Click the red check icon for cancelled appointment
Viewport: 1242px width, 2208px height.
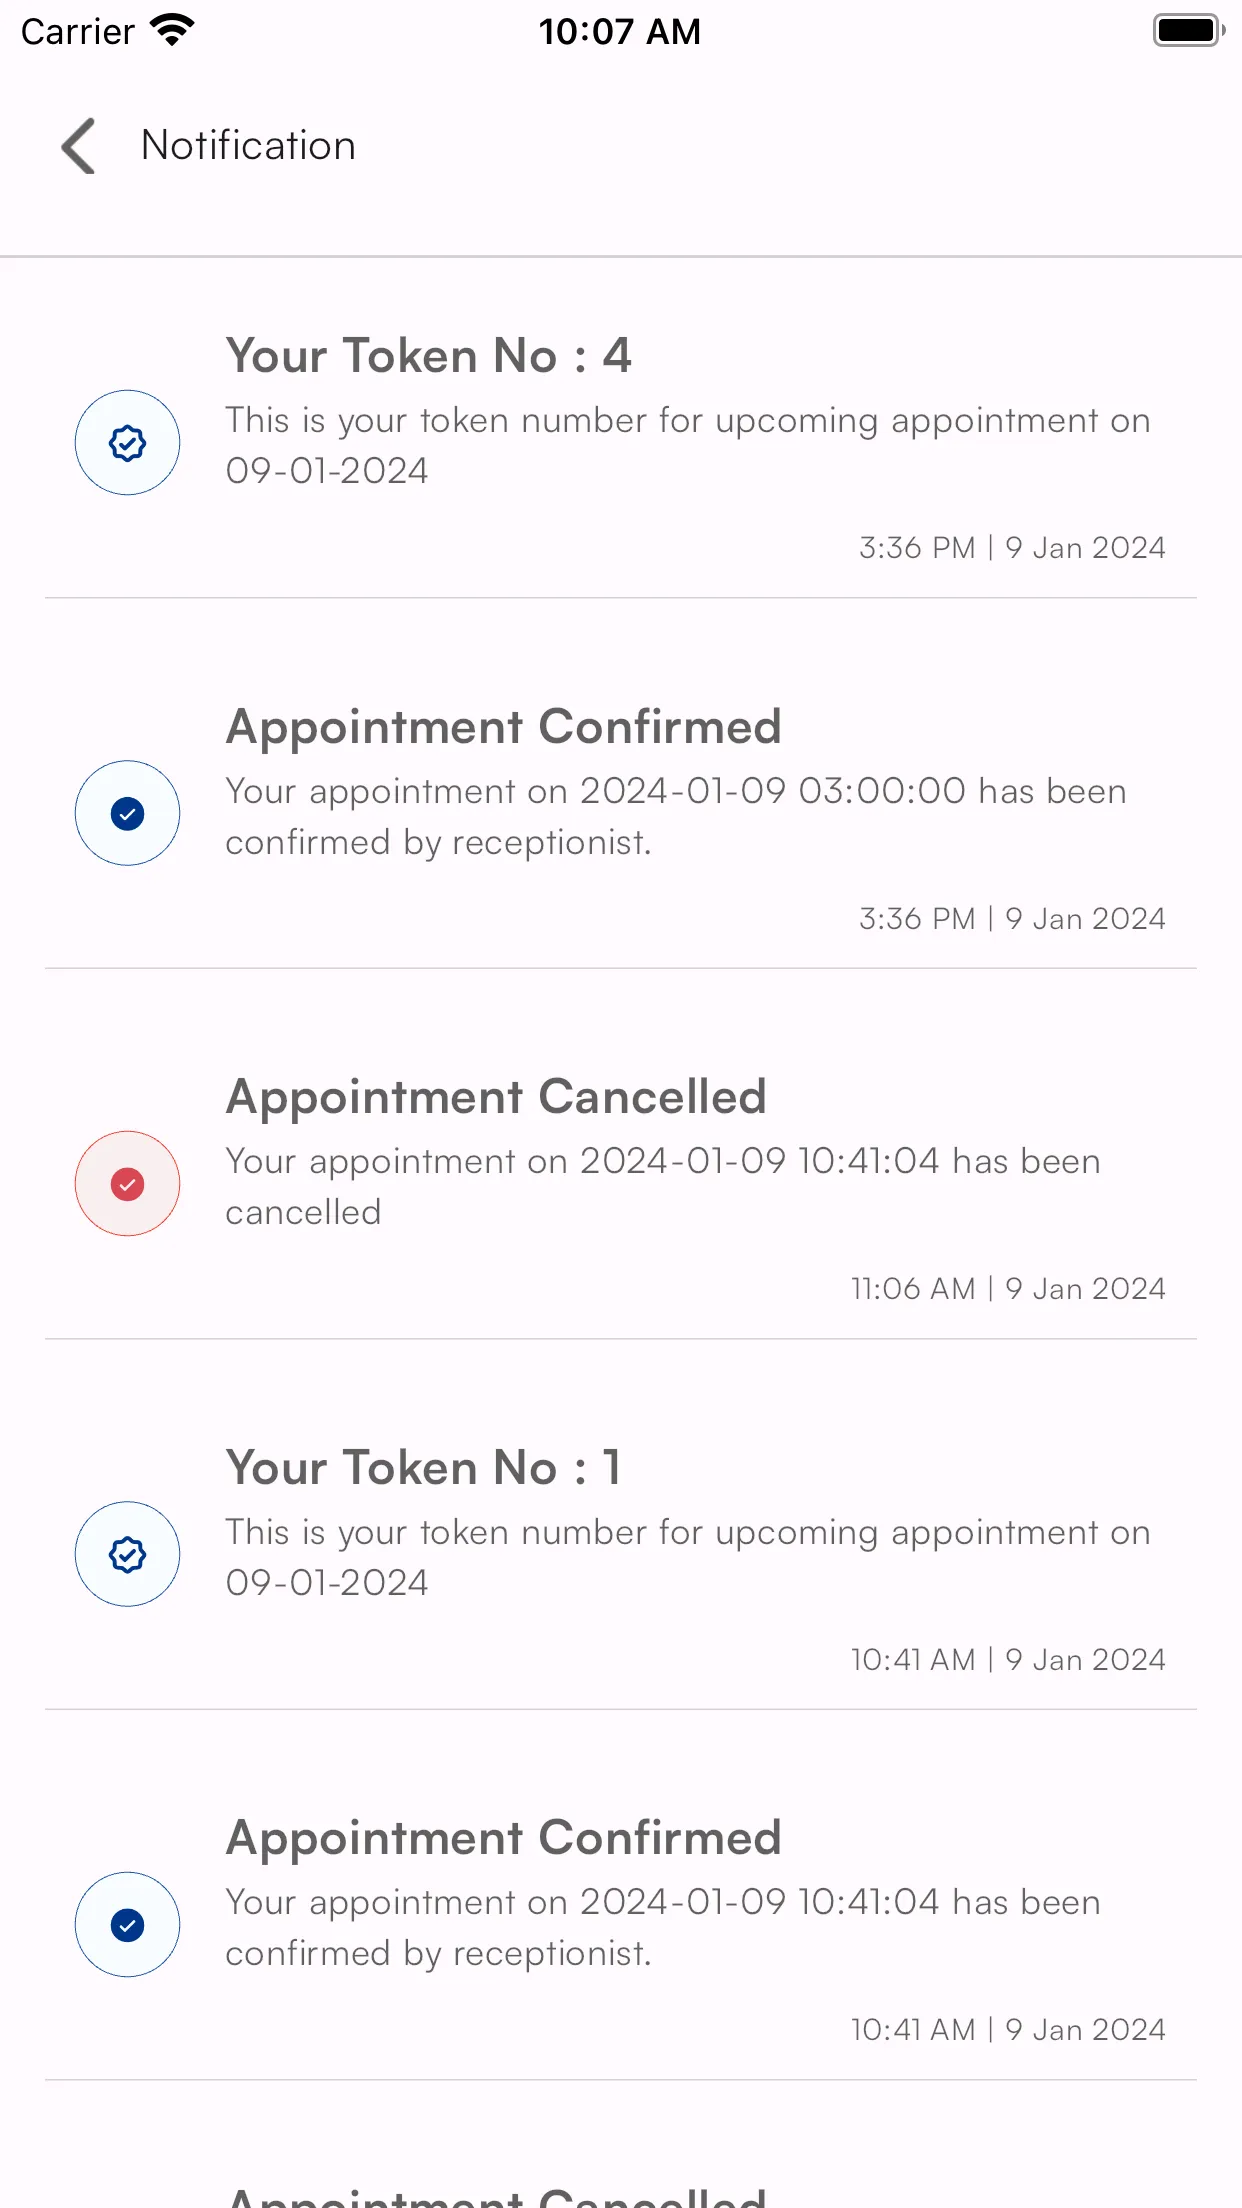coord(128,1184)
